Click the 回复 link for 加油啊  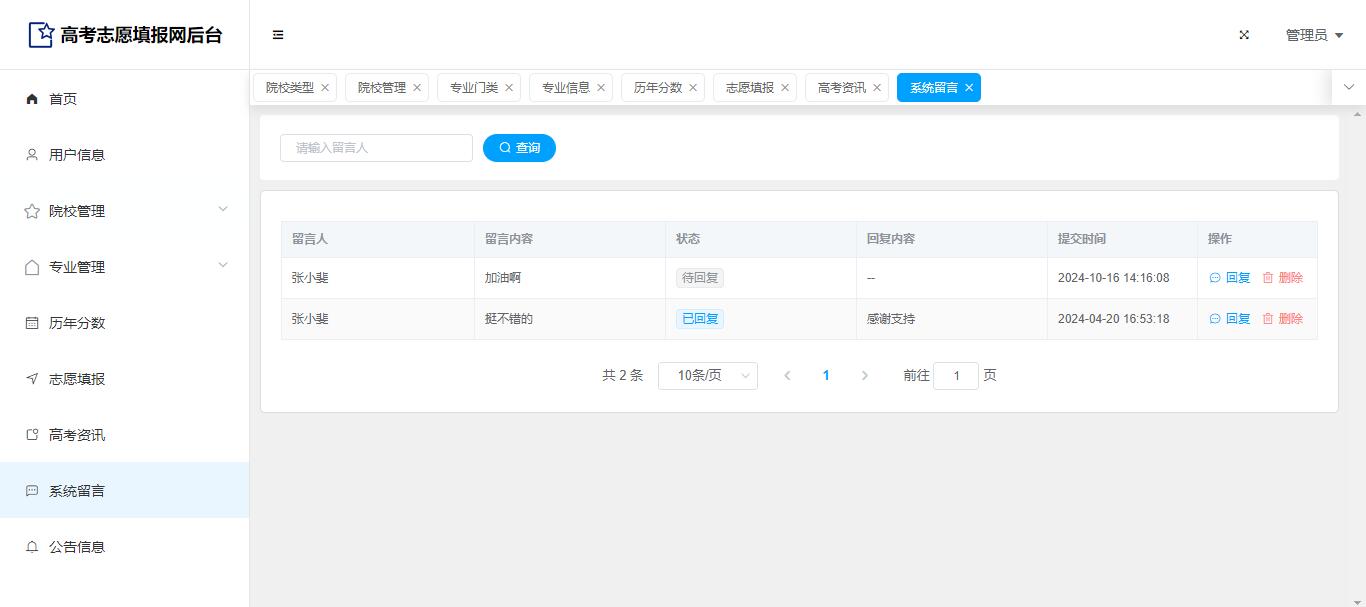(x=1230, y=278)
